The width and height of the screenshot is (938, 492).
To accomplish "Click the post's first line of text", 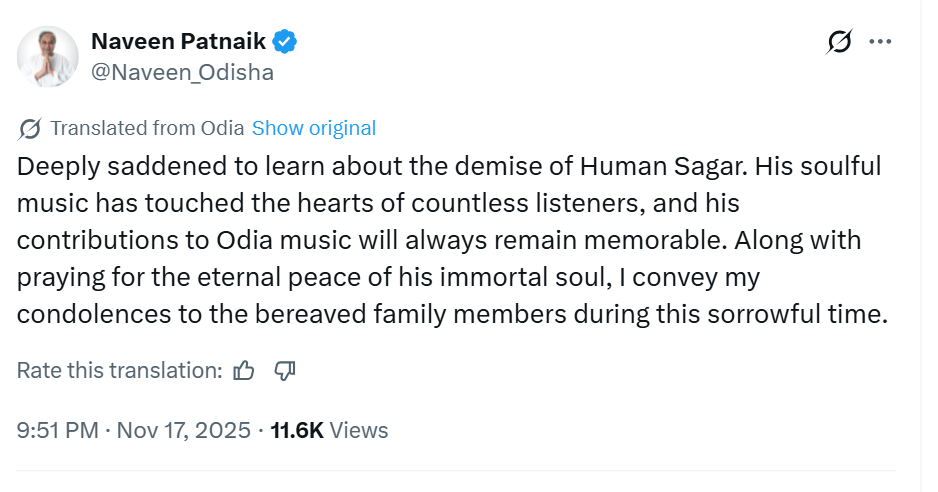I will [x=448, y=167].
